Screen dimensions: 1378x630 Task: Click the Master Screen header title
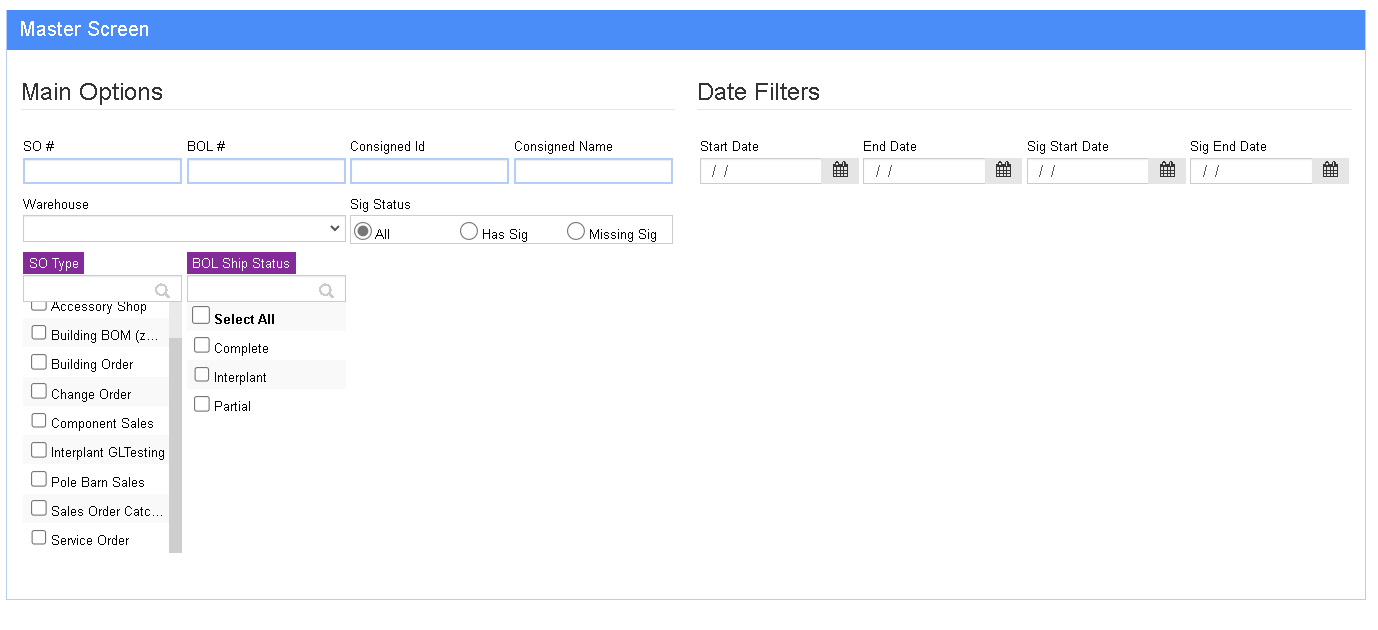point(84,29)
